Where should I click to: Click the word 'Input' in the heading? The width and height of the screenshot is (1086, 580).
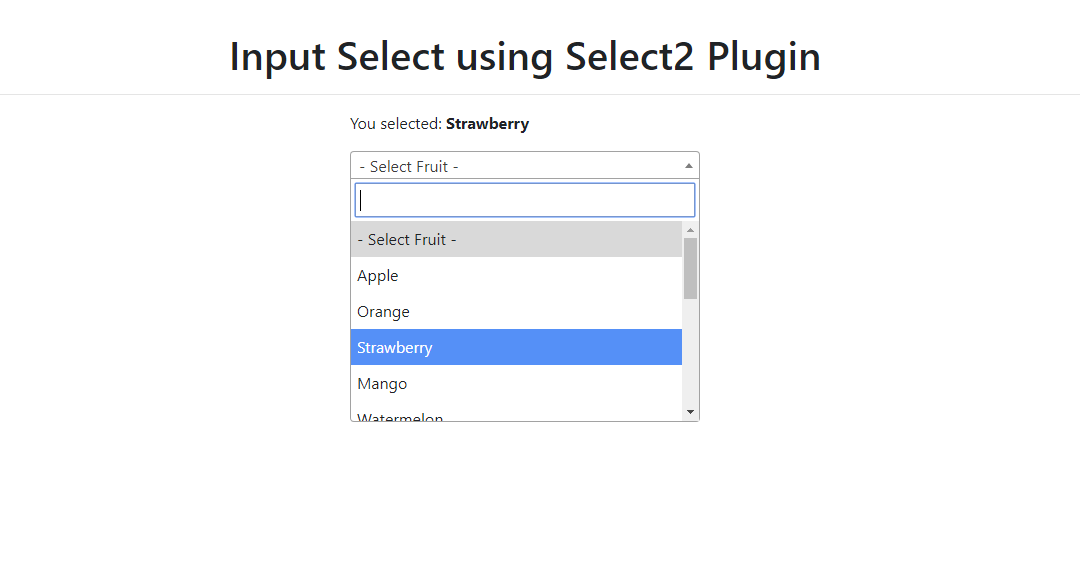(x=277, y=57)
